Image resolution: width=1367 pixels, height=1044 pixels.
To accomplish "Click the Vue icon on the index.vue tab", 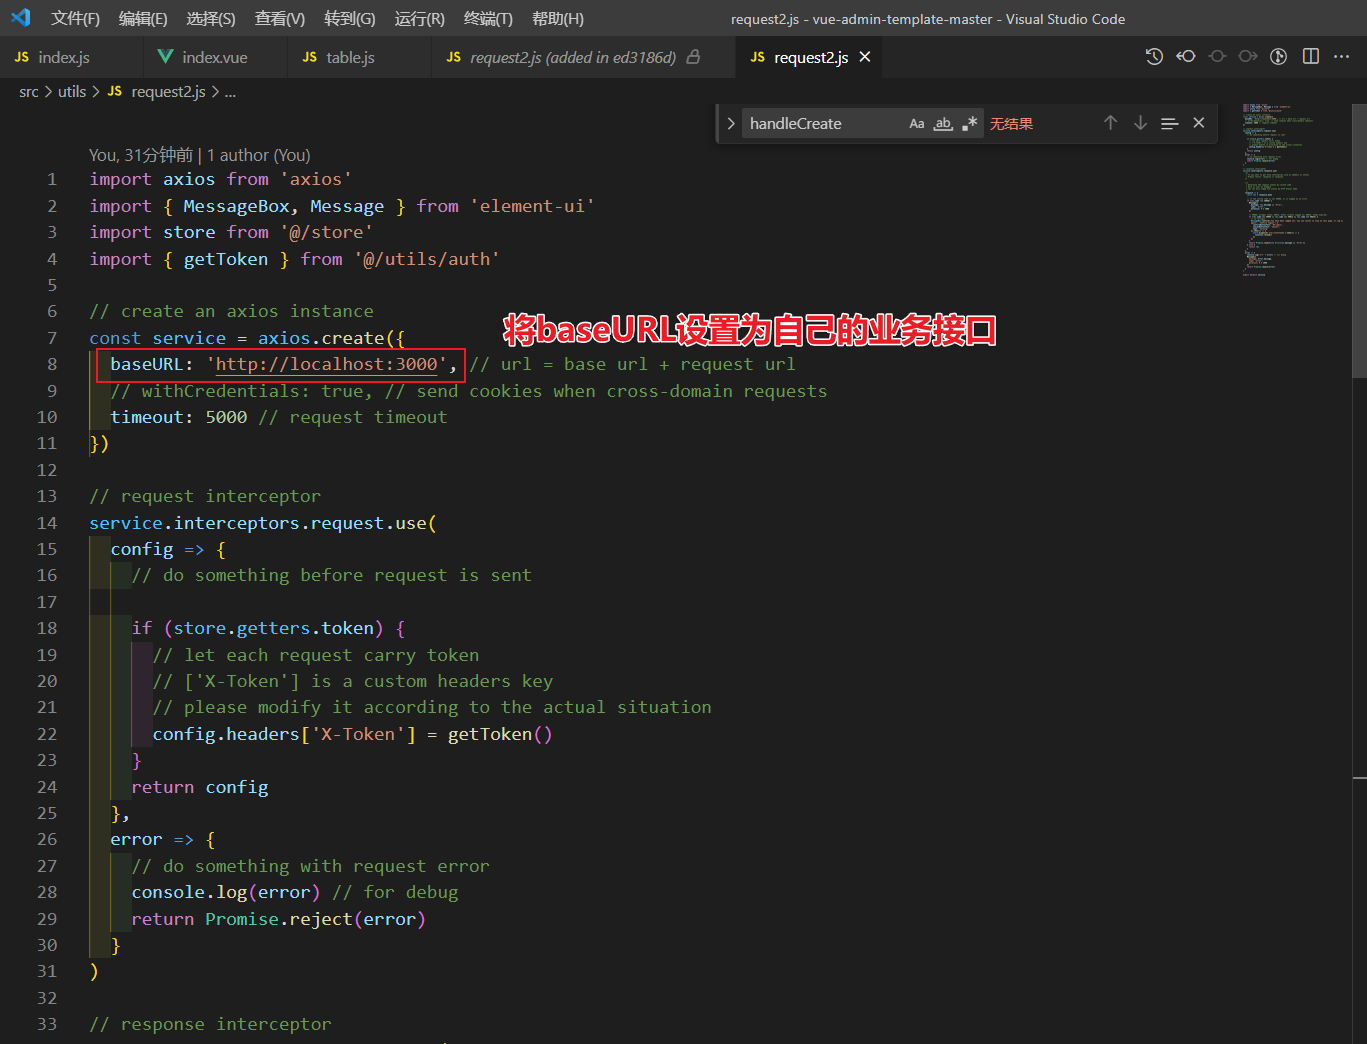I will click(x=165, y=57).
